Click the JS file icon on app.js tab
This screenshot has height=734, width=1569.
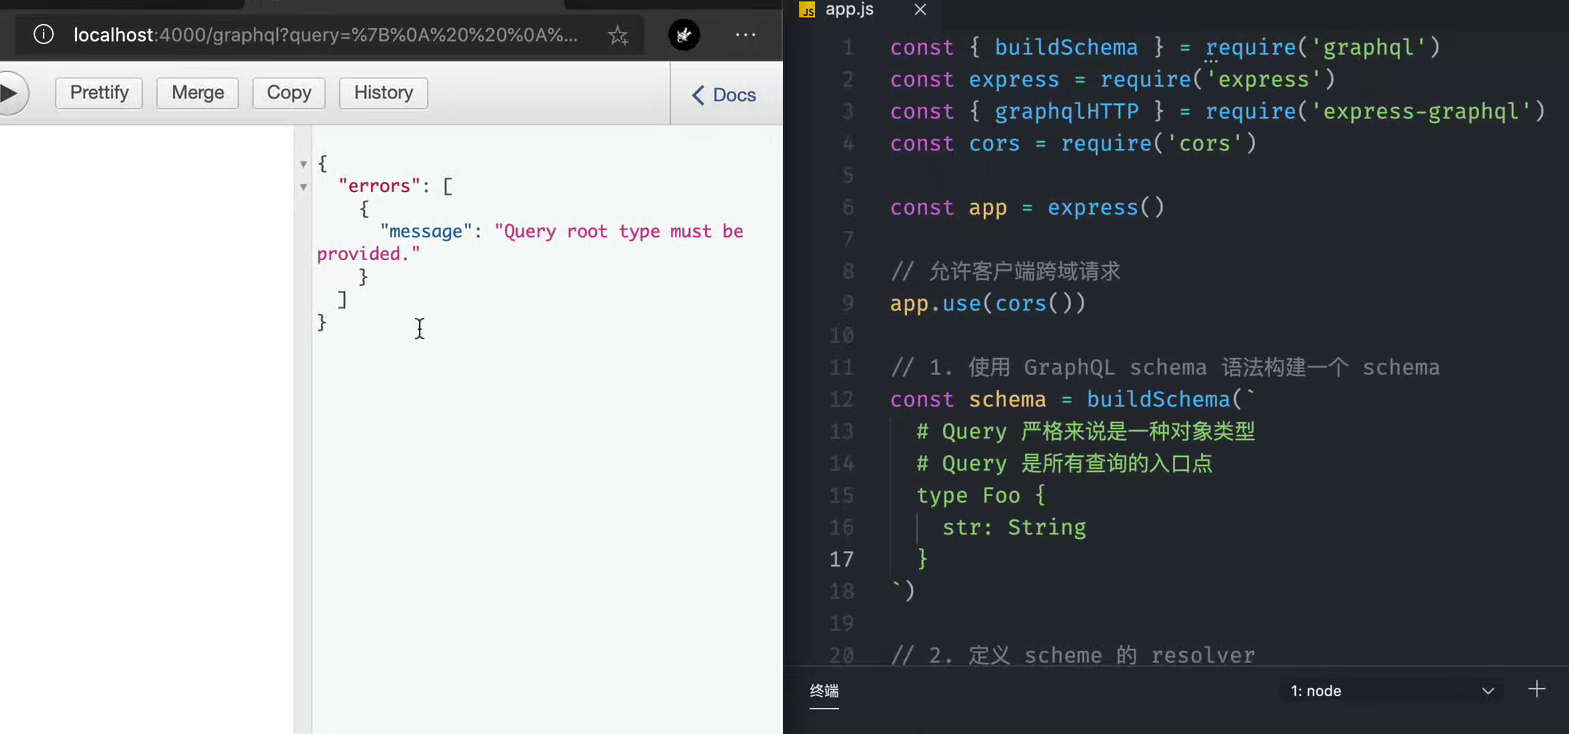tap(807, 10)
